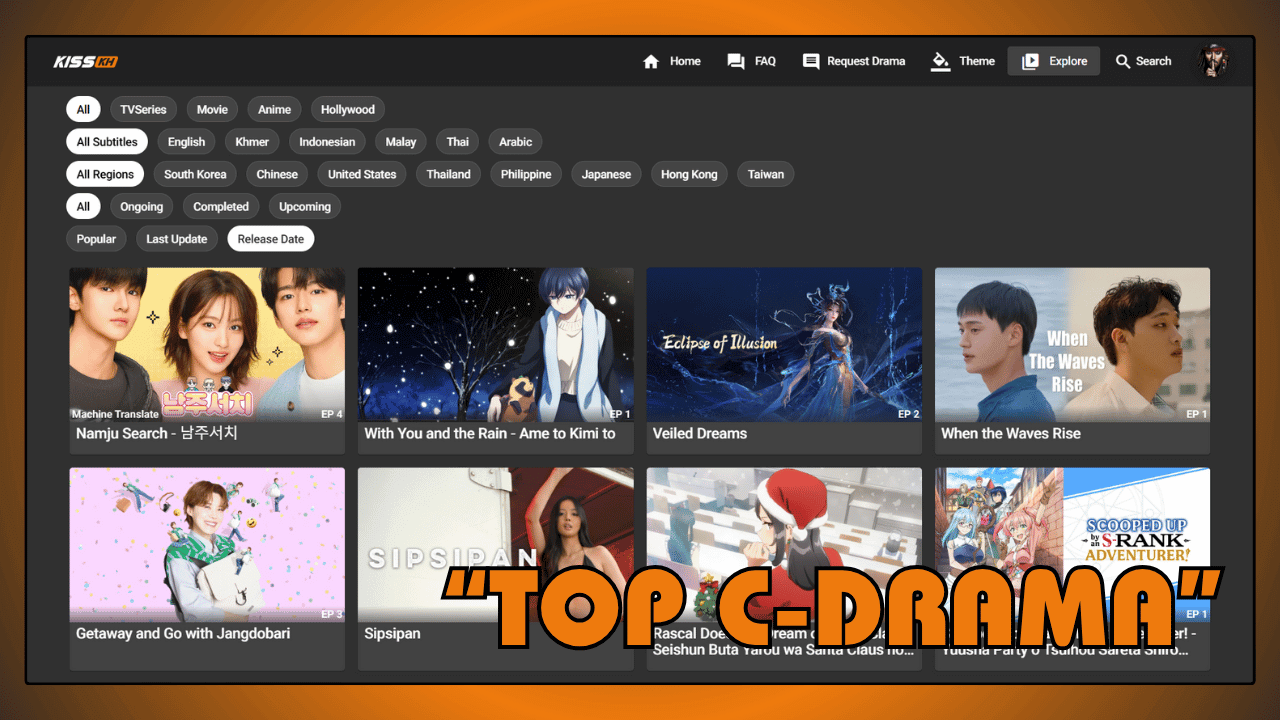
Task: Open the Veiled Dreams drama thumbnail
Action: (x=784, y=345)
